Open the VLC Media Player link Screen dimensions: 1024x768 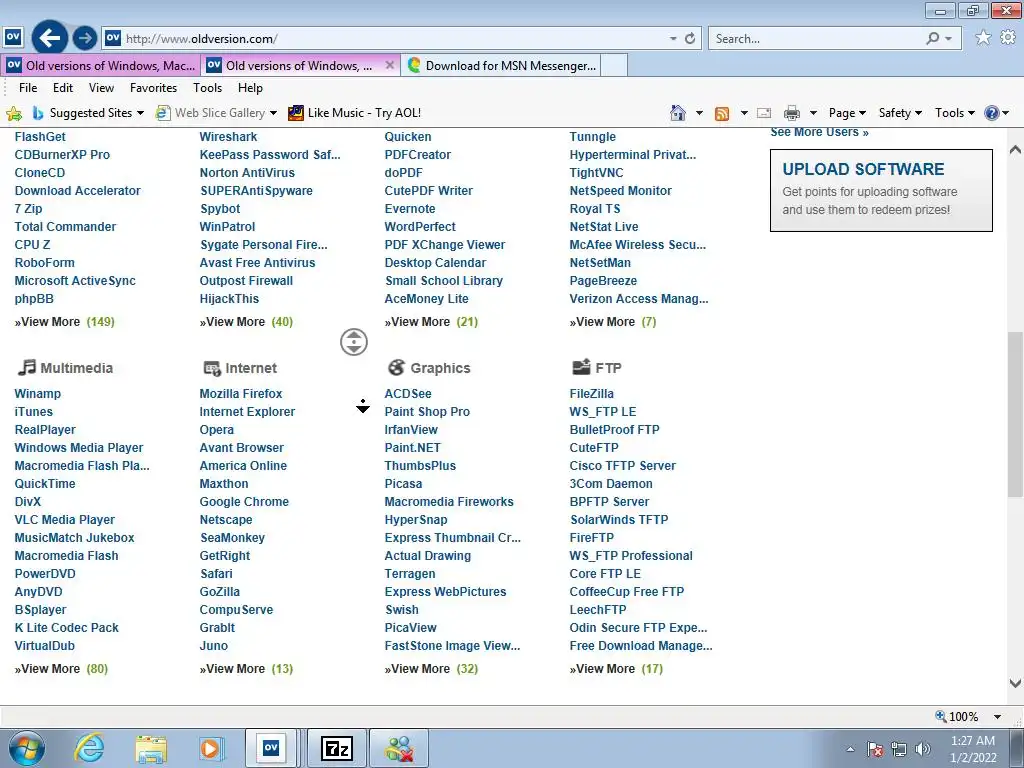pos(65,520)
